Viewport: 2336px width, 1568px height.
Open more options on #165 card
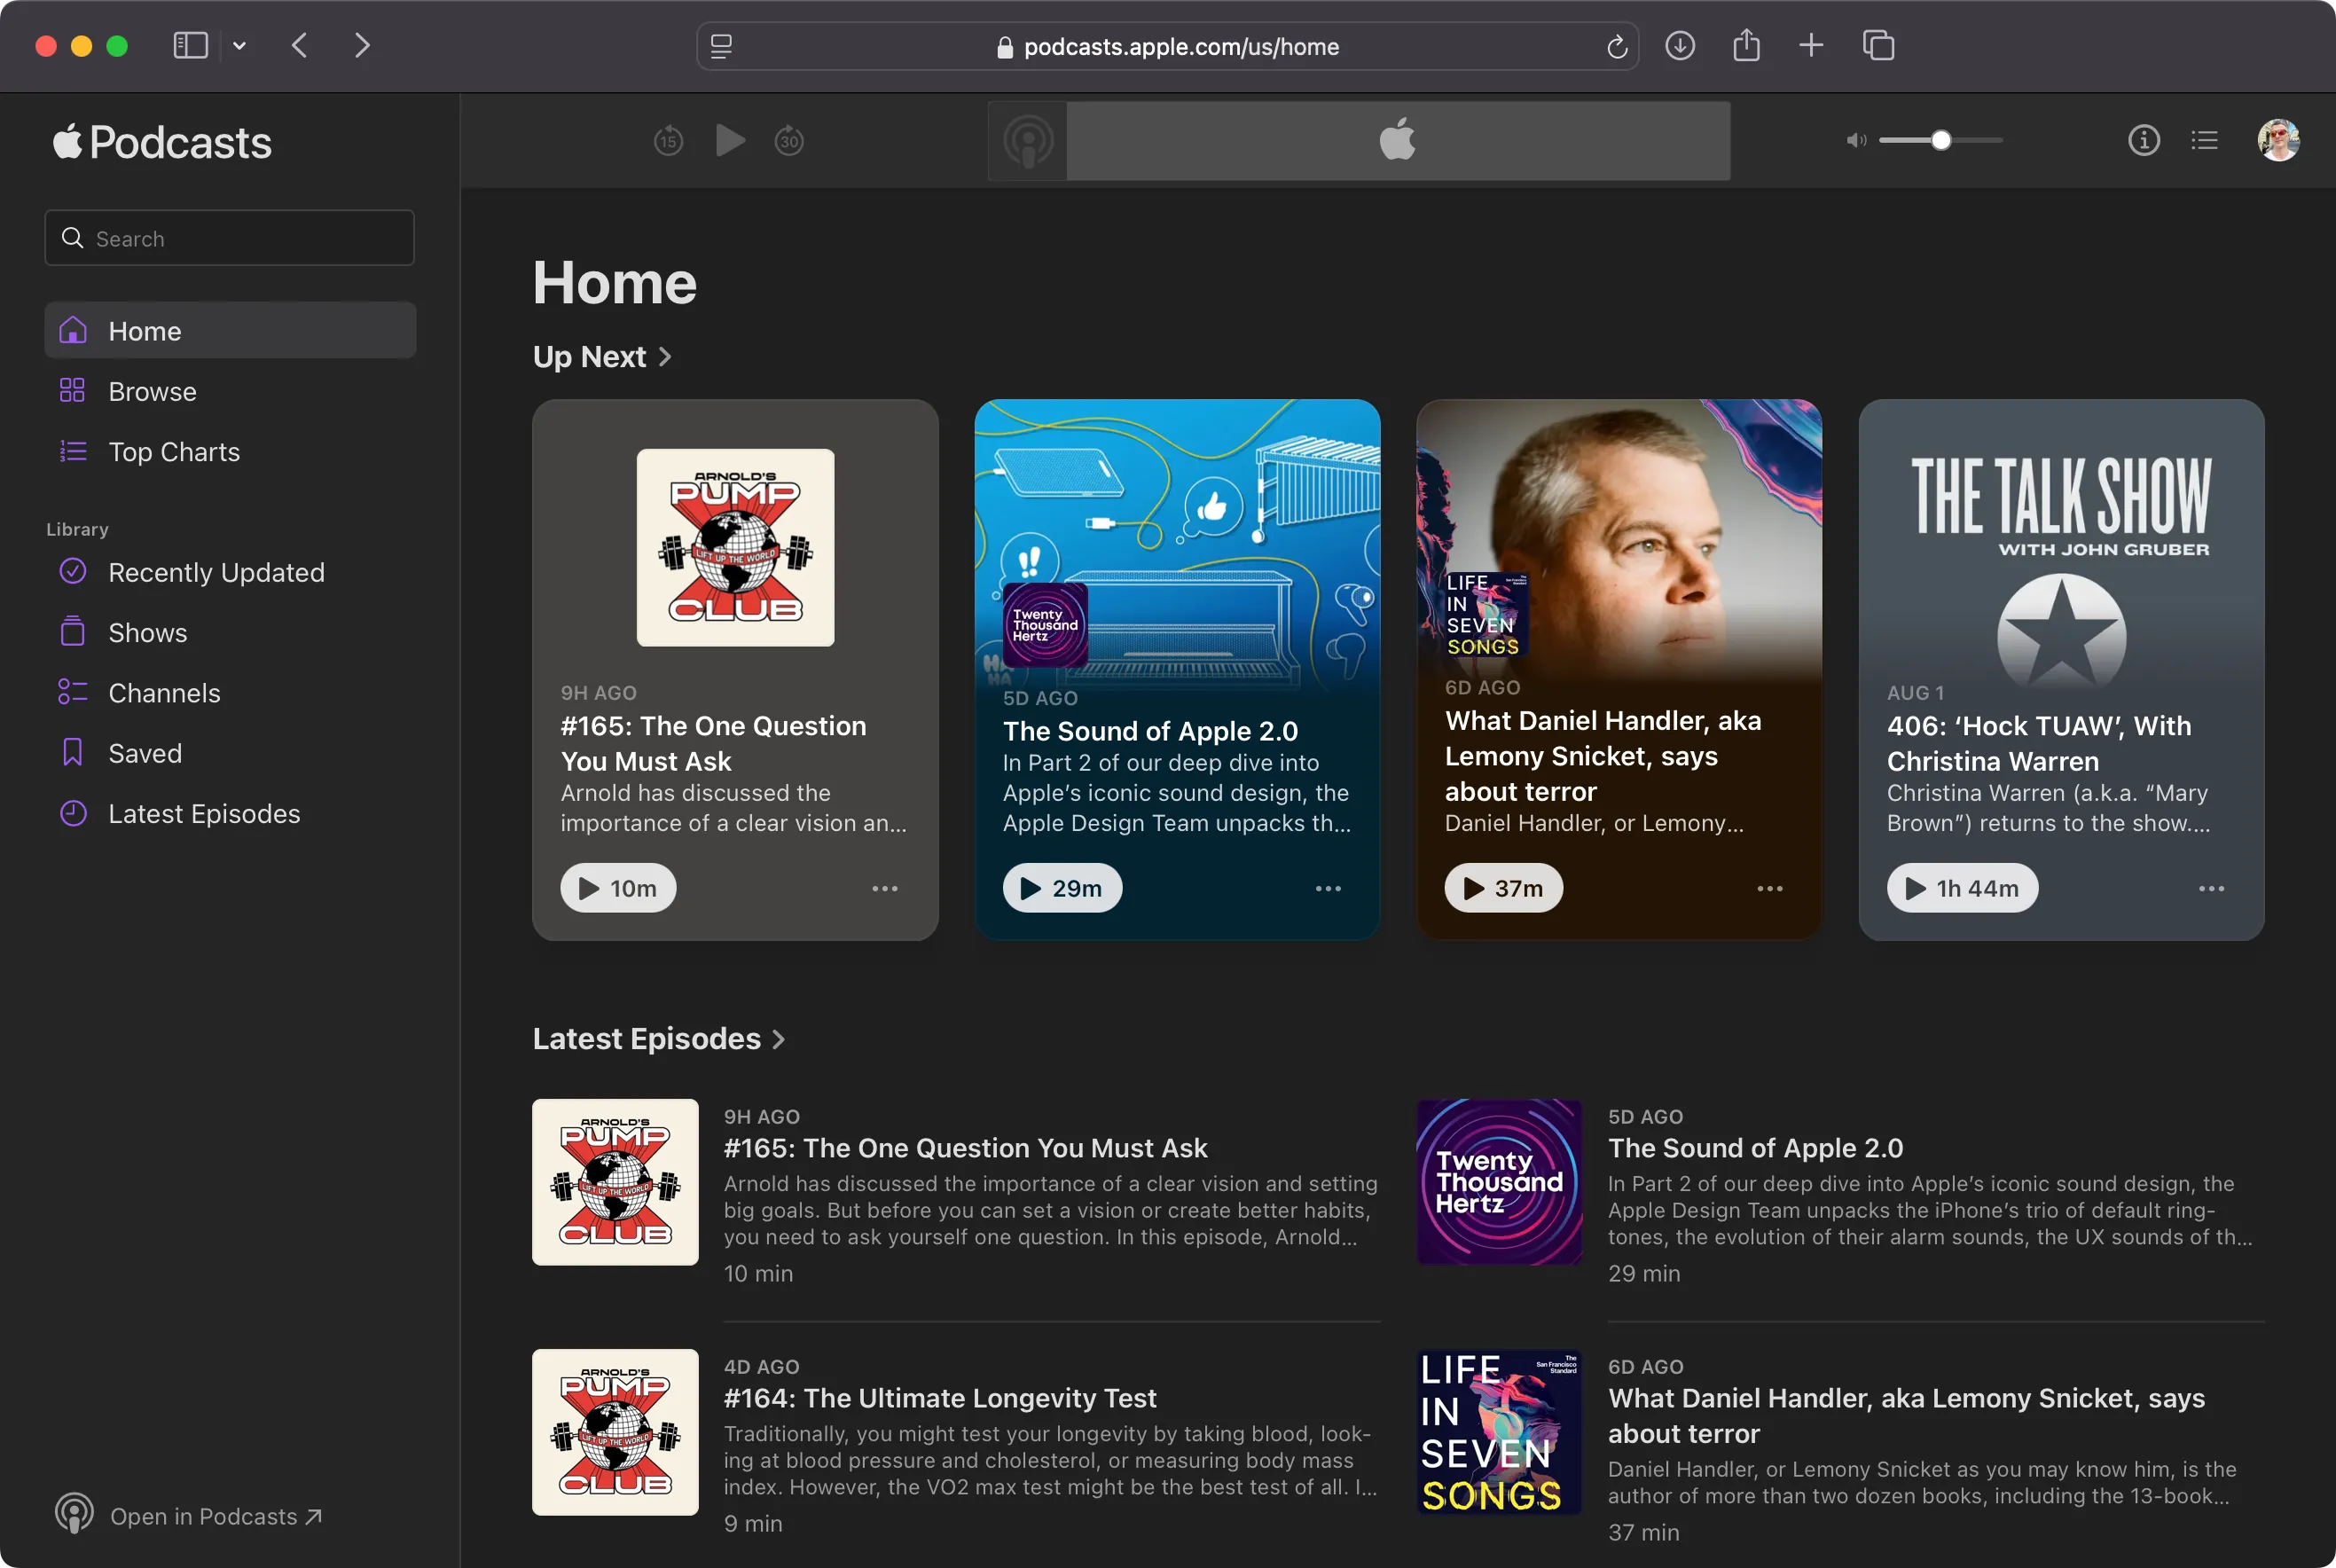pyautogui.click(x=885, y=889)
